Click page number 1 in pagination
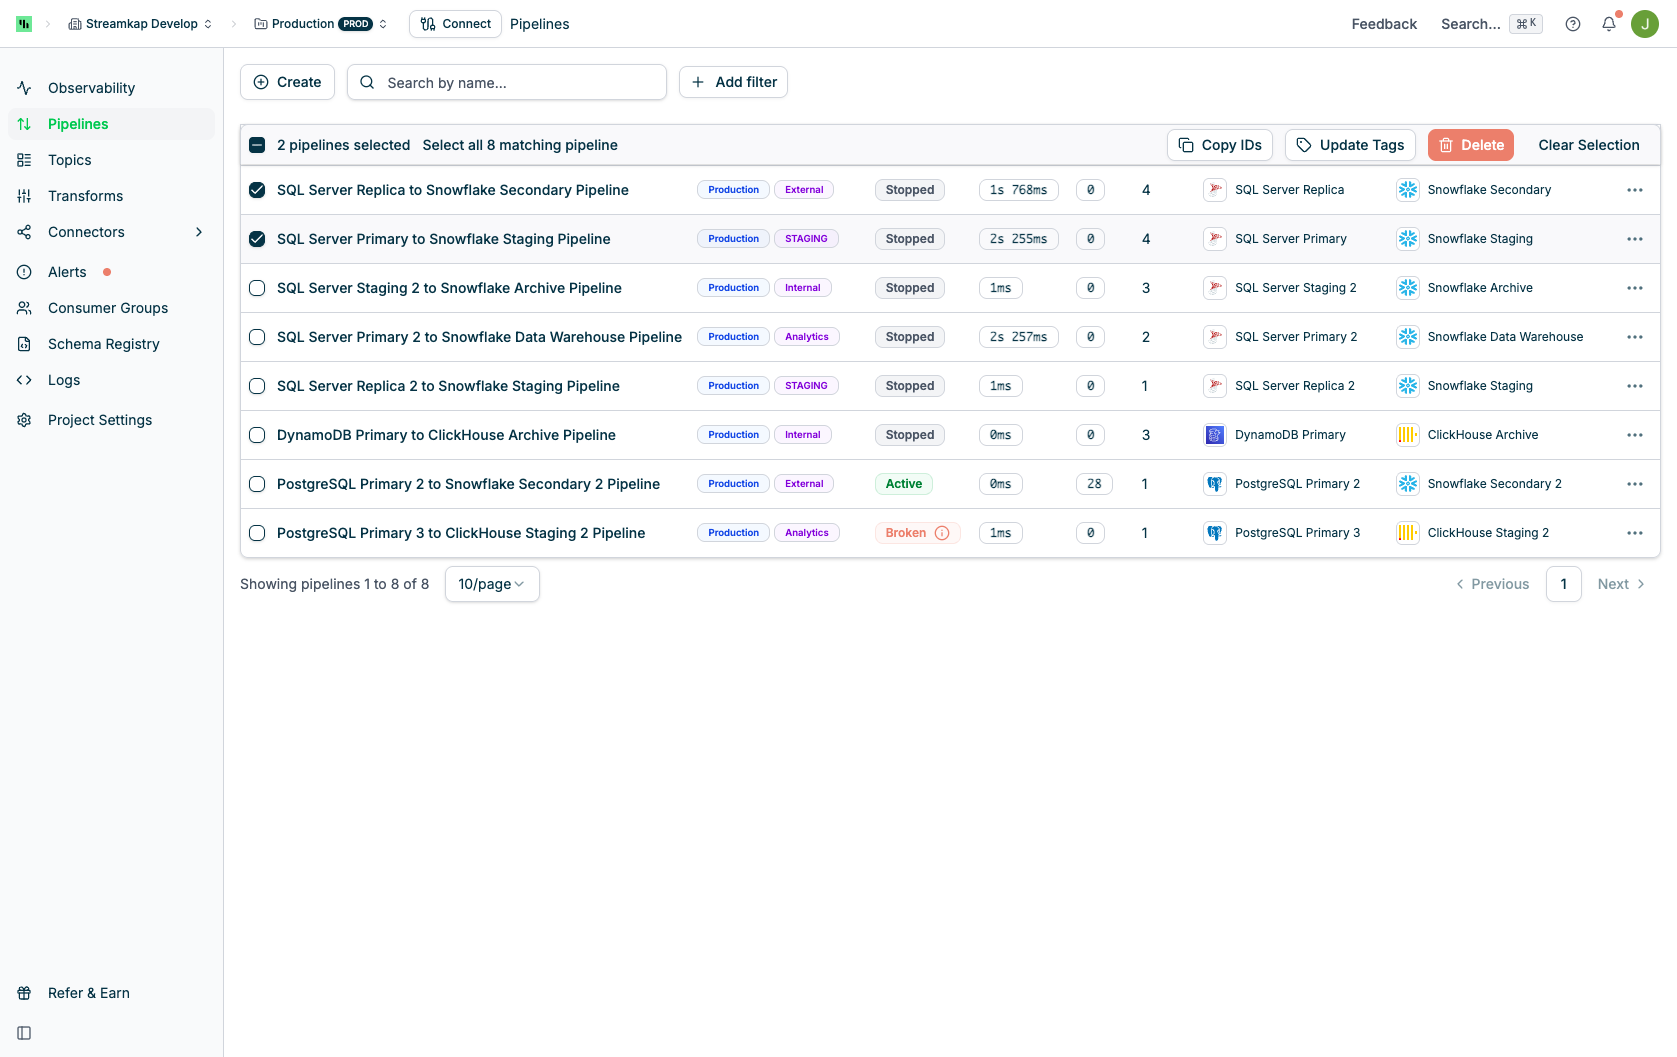Image resolution: width=1677 pixels, height=1057 pixels. coord(1564,584)
